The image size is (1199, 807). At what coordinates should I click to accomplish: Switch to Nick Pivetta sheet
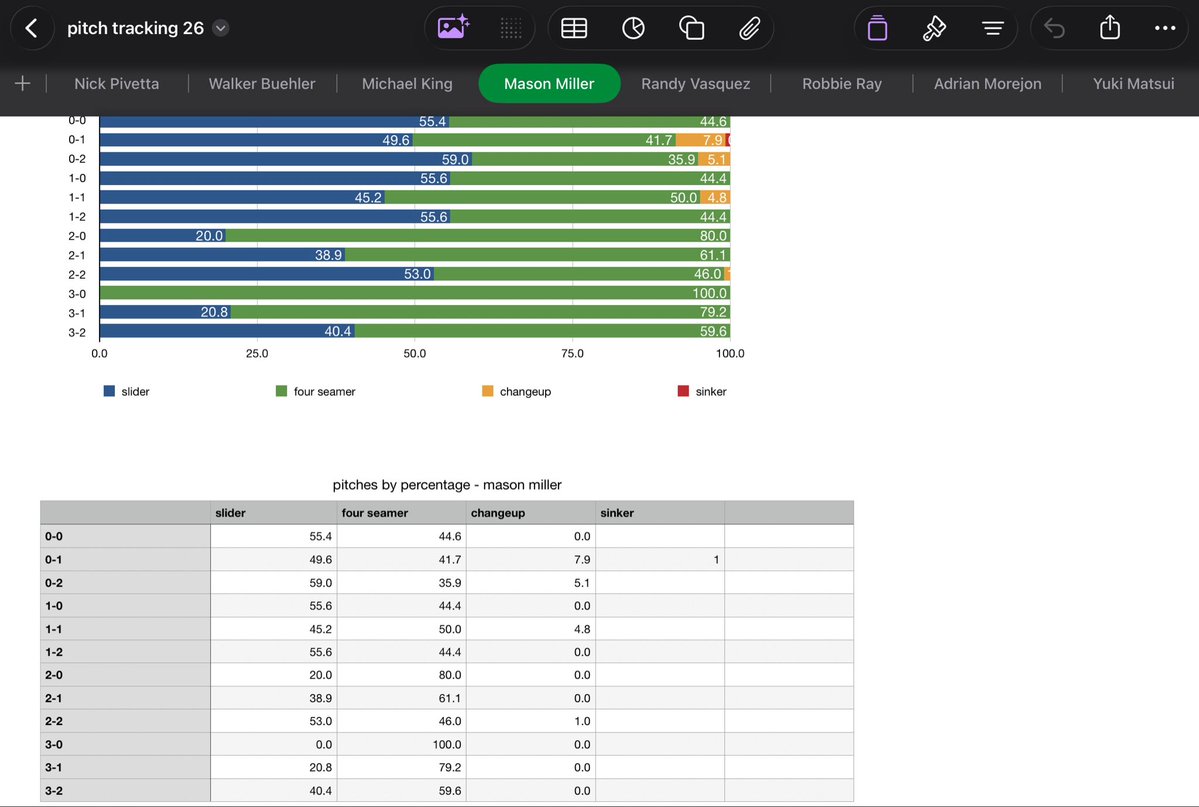point(116,83)
